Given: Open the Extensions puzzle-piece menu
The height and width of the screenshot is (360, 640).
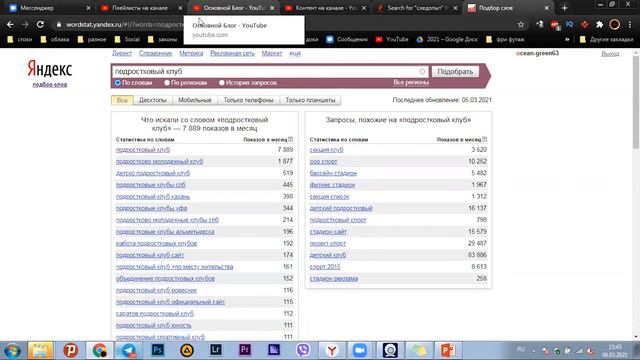Looking at the screenshot, I should pyautogui.click(x=599, y=24).
